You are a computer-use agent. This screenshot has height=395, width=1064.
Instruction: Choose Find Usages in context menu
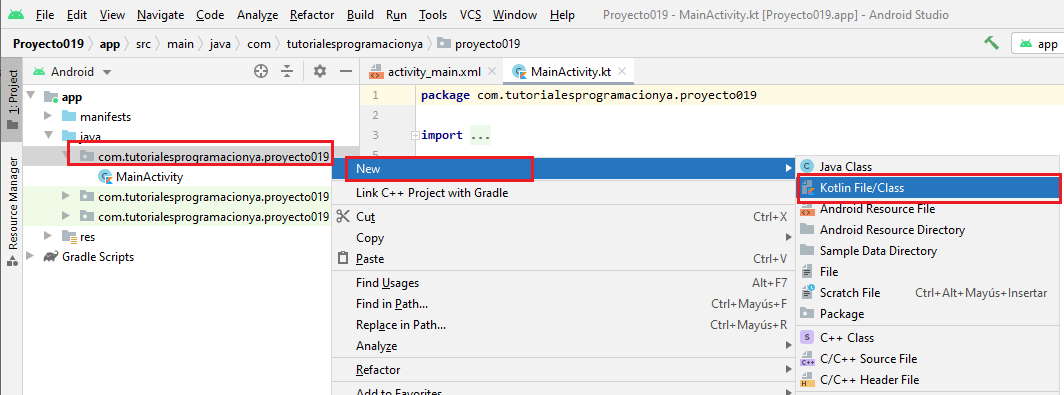563,282
